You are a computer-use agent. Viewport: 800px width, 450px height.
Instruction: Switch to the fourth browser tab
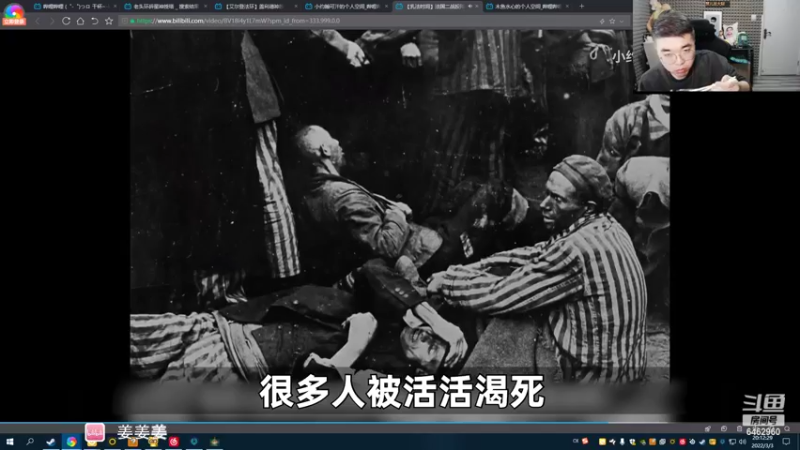pyautogui.click(x=346, y=6)
